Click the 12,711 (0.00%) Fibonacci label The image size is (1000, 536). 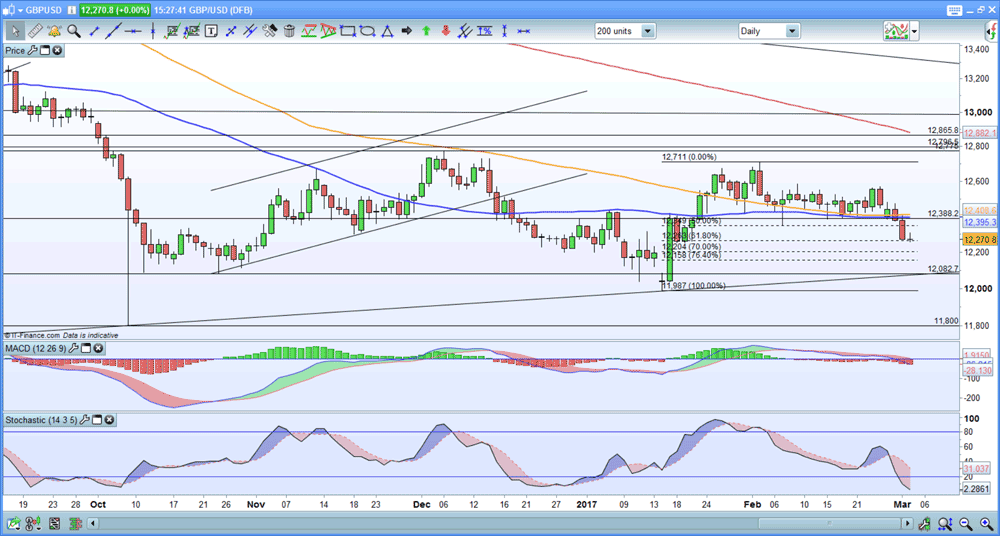pos(689,157)
